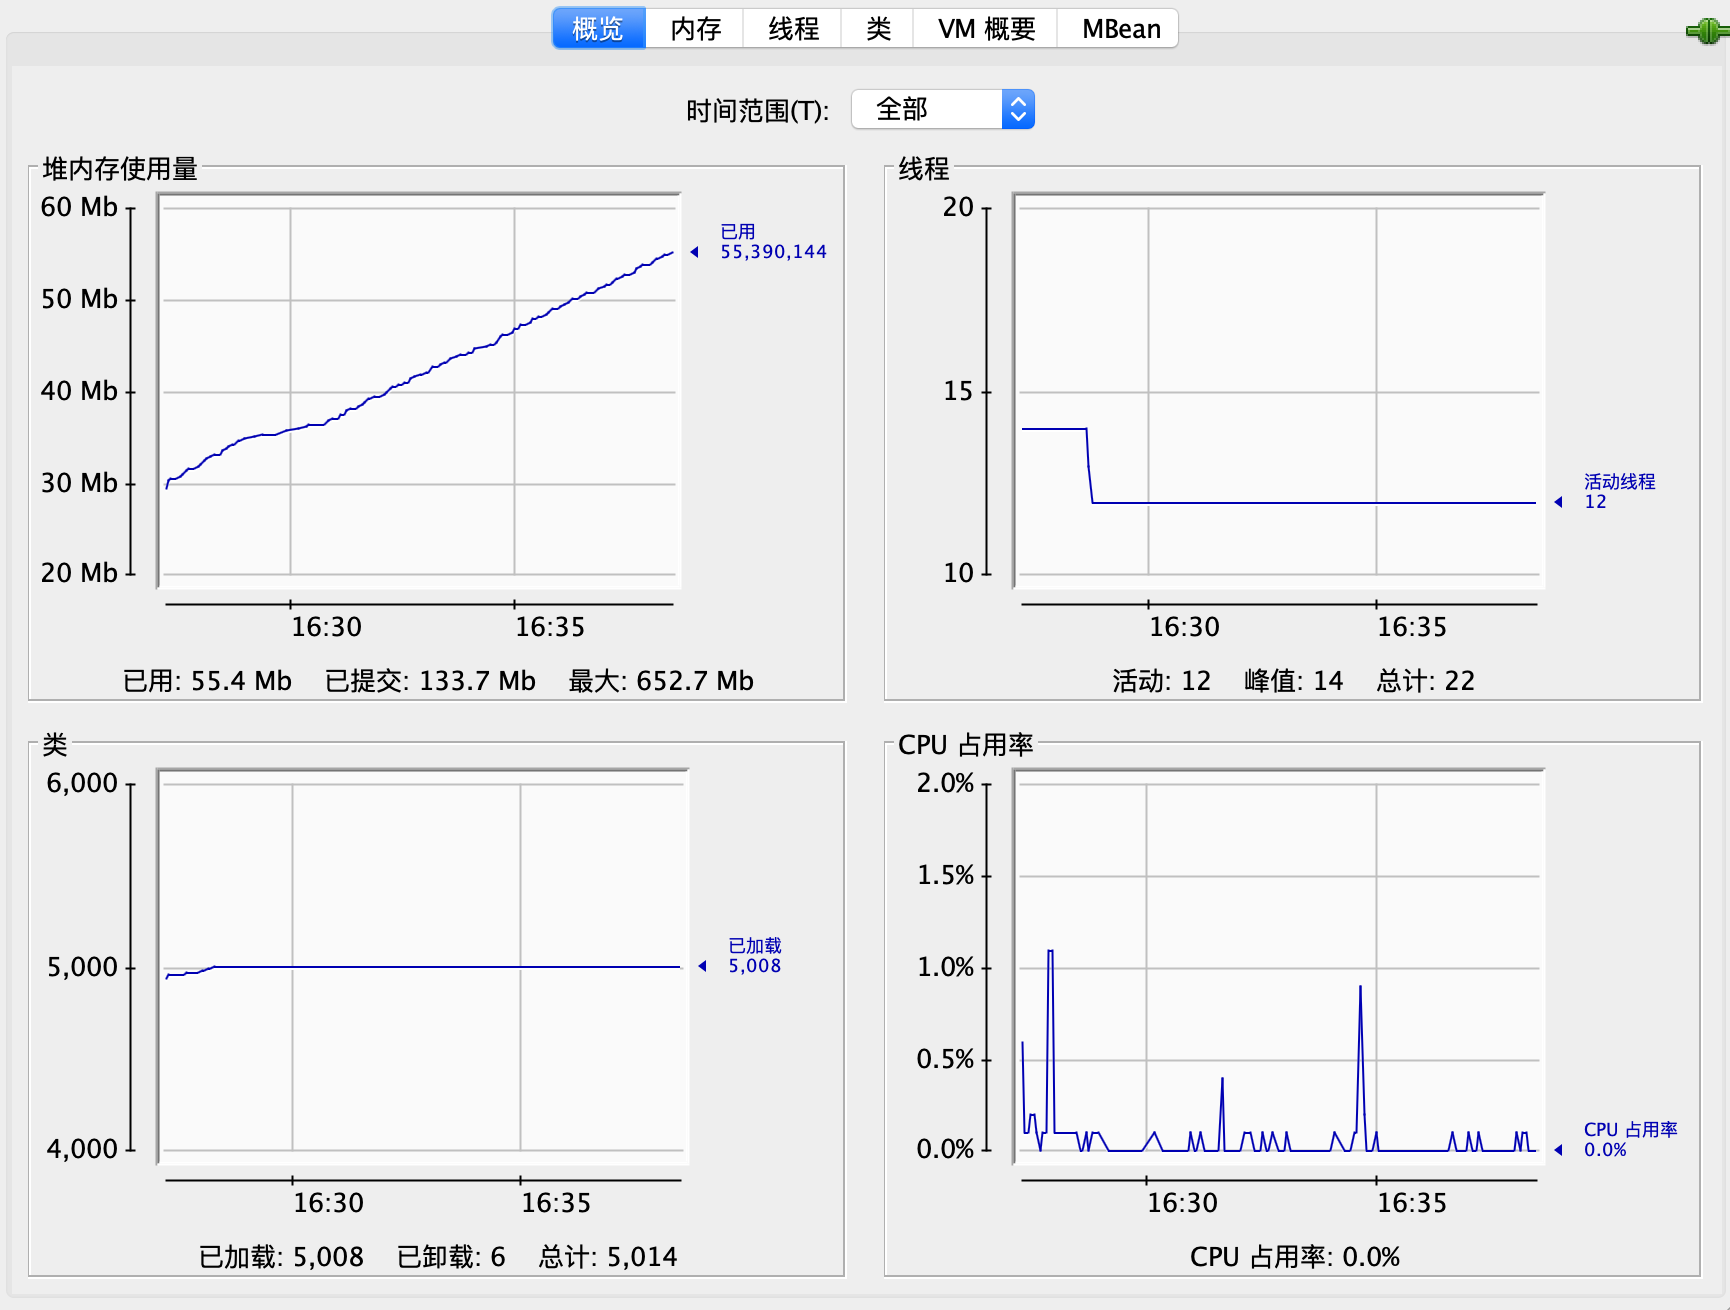This screenshot has width=1730, height=1310.
Task: Open the 内存 tab
Action: 695,29
